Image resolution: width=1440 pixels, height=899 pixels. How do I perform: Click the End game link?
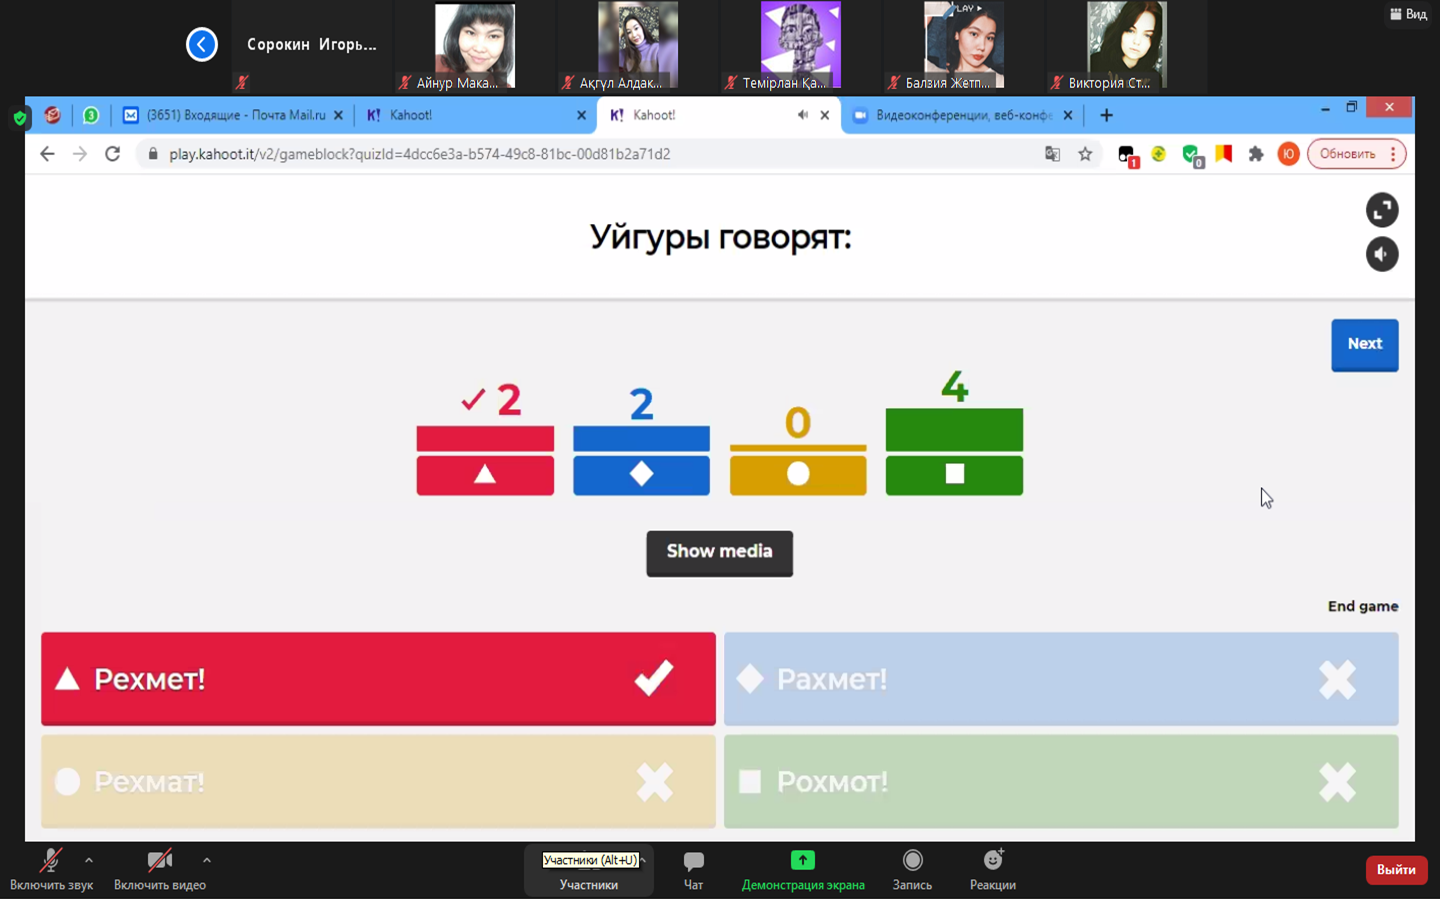tap(1362, 606)
